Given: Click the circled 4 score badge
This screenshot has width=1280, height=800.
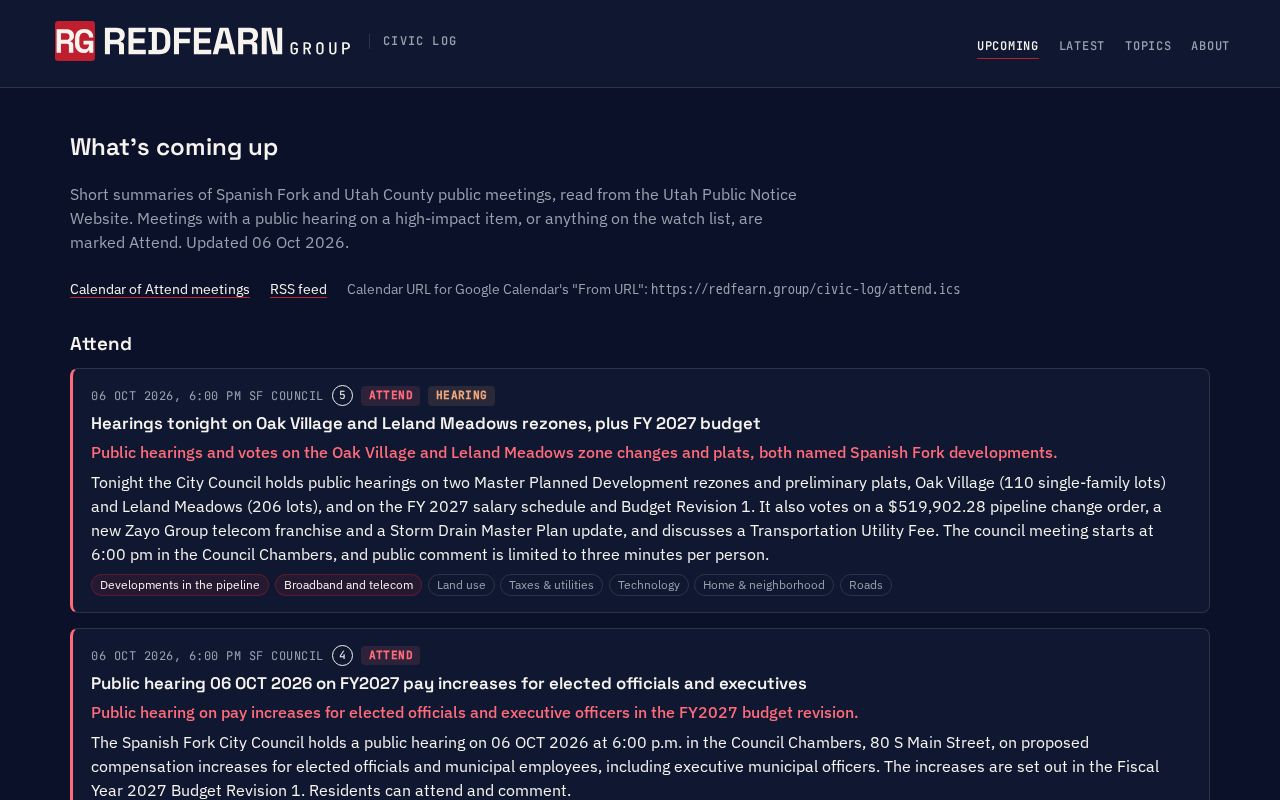Looking at the screenshot, I should tap(342, 655).
